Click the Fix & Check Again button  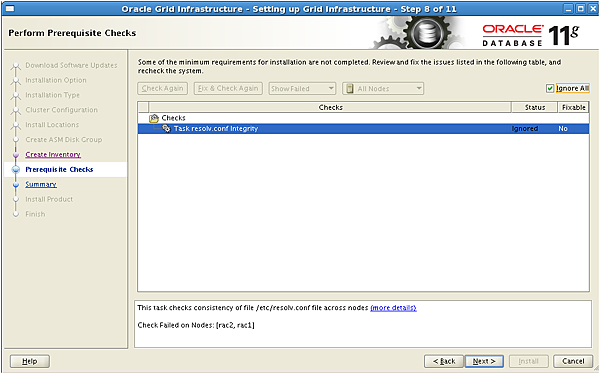point(228,89)
